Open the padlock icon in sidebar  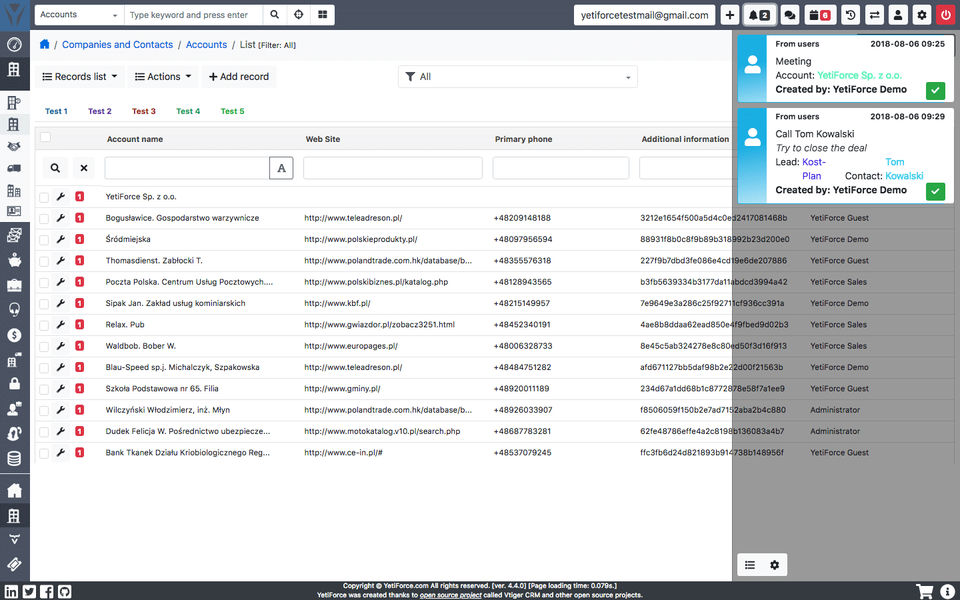[x=14, y=383]
